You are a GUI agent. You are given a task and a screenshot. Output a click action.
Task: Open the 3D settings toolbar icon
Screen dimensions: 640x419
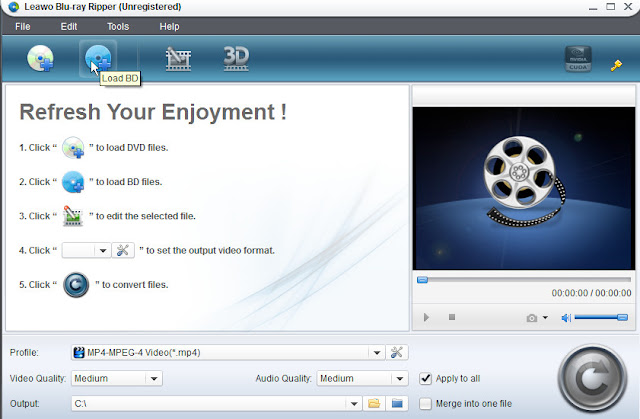click(x=236, y=59)
